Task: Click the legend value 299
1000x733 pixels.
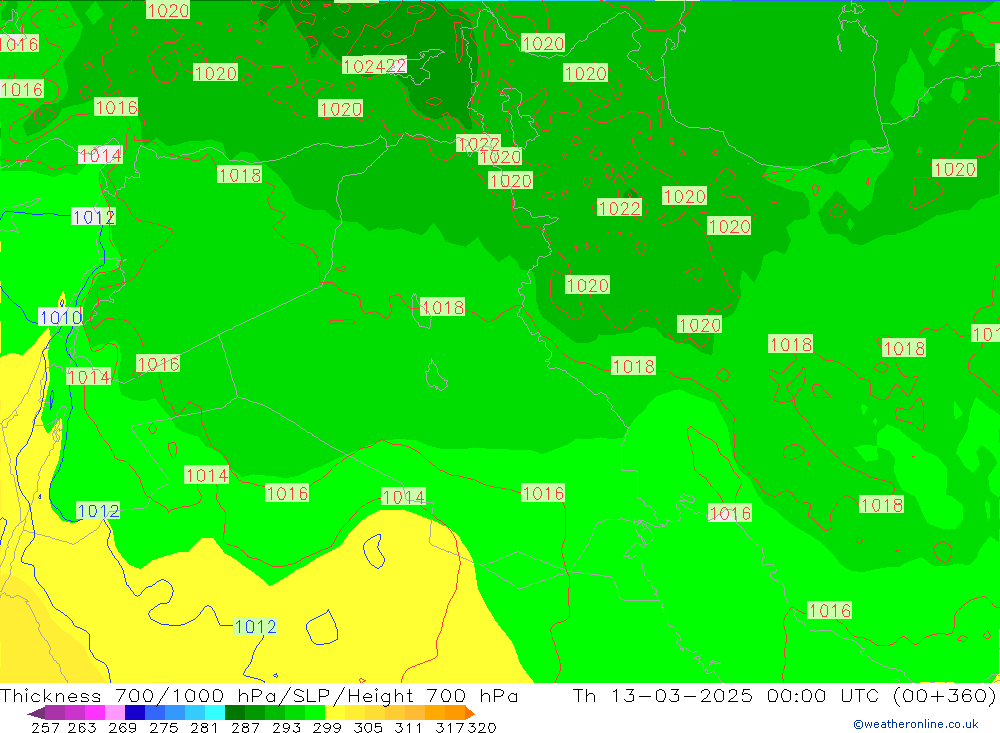Action: tap(327, 727)
